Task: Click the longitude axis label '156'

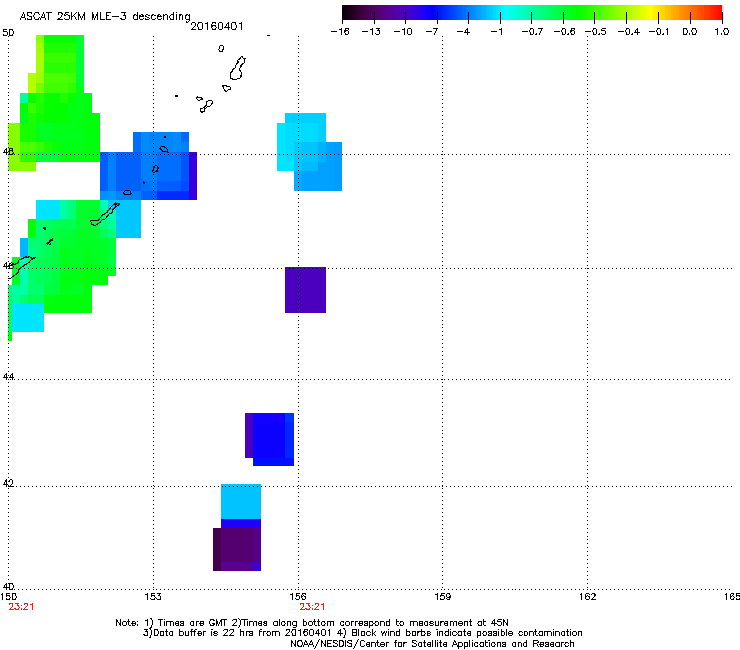Action: pos(298,597)
